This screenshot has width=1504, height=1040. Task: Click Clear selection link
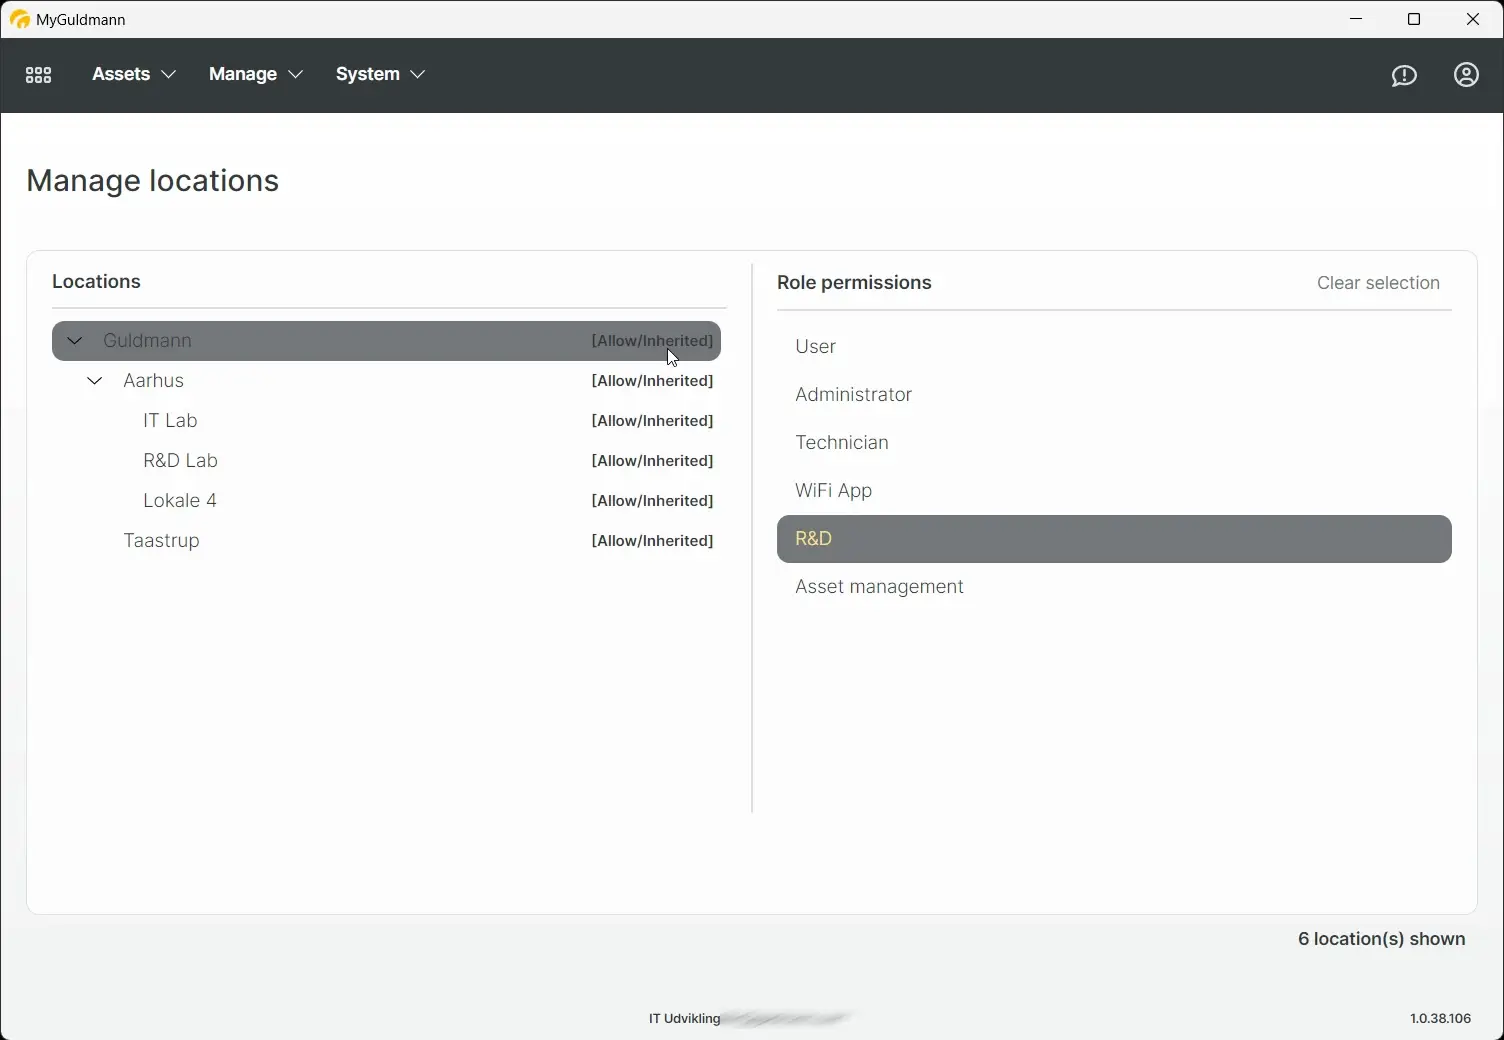tap(1378, 283)
